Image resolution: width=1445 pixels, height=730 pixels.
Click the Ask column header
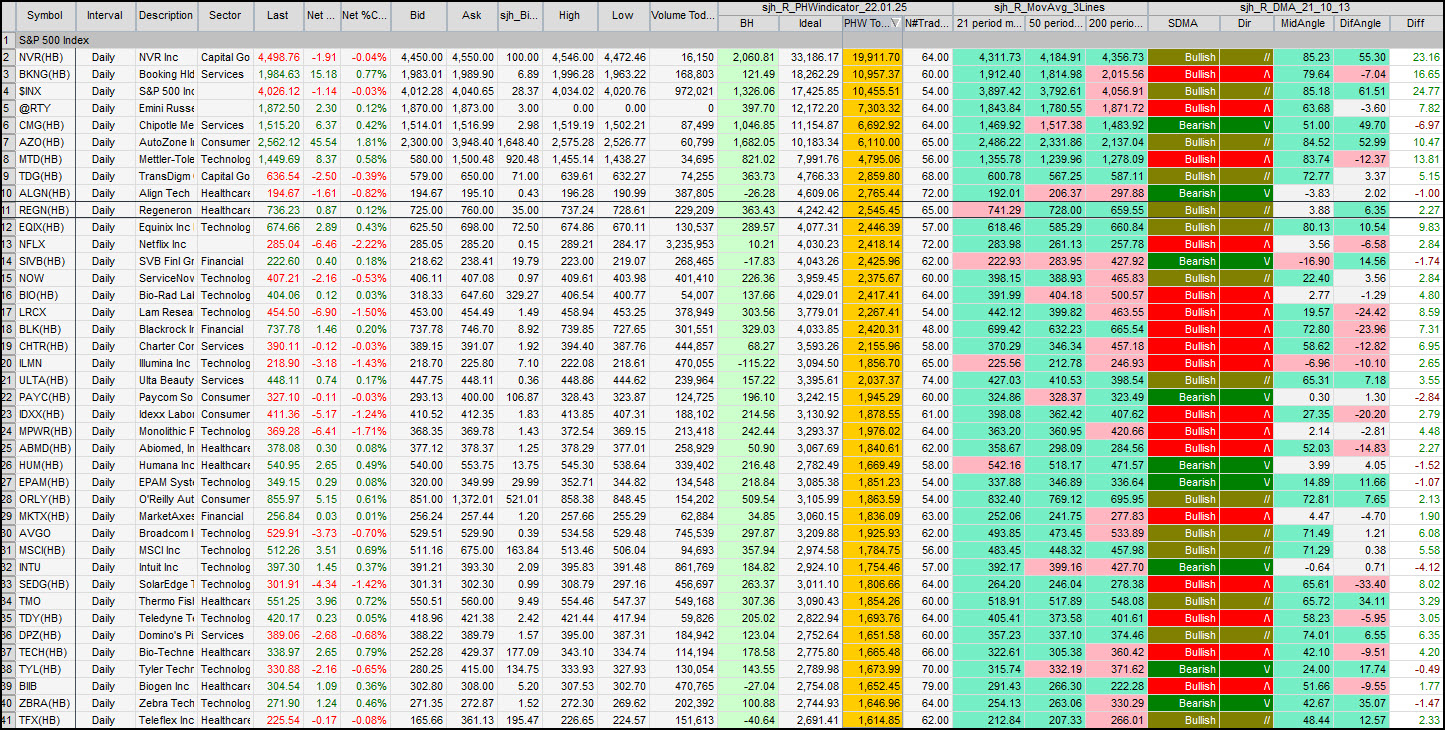click(x=471, y=16)
